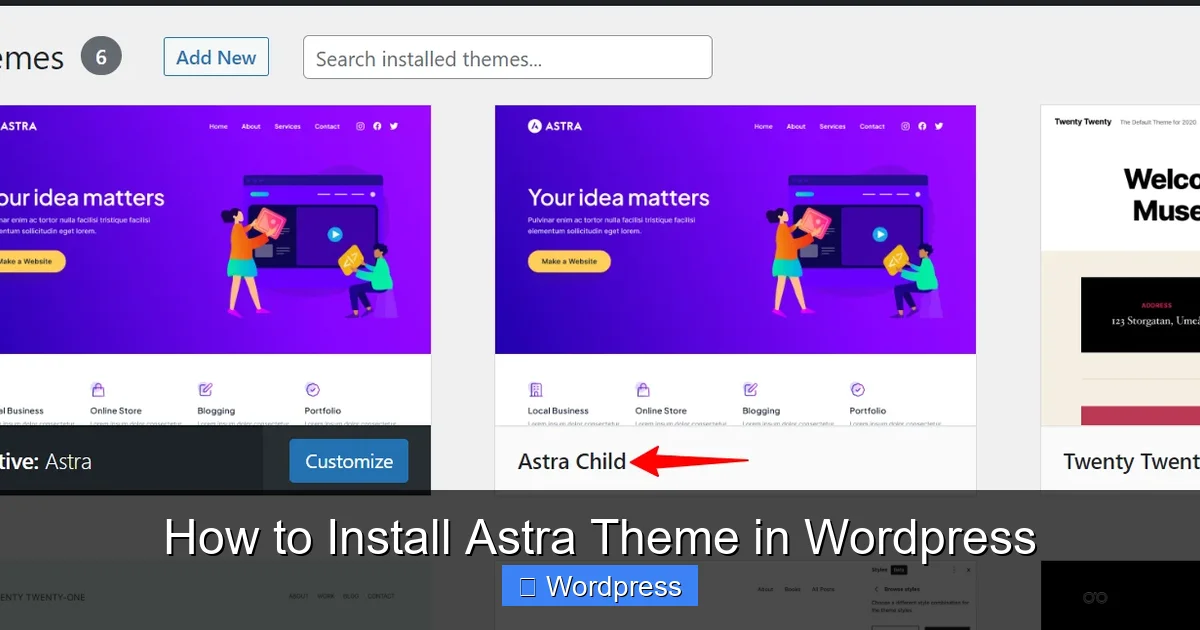The height and width of the screenshot is (630, 1200).
Task: Select the Contact menu item in Astra Child header
Action: [872, 126]
